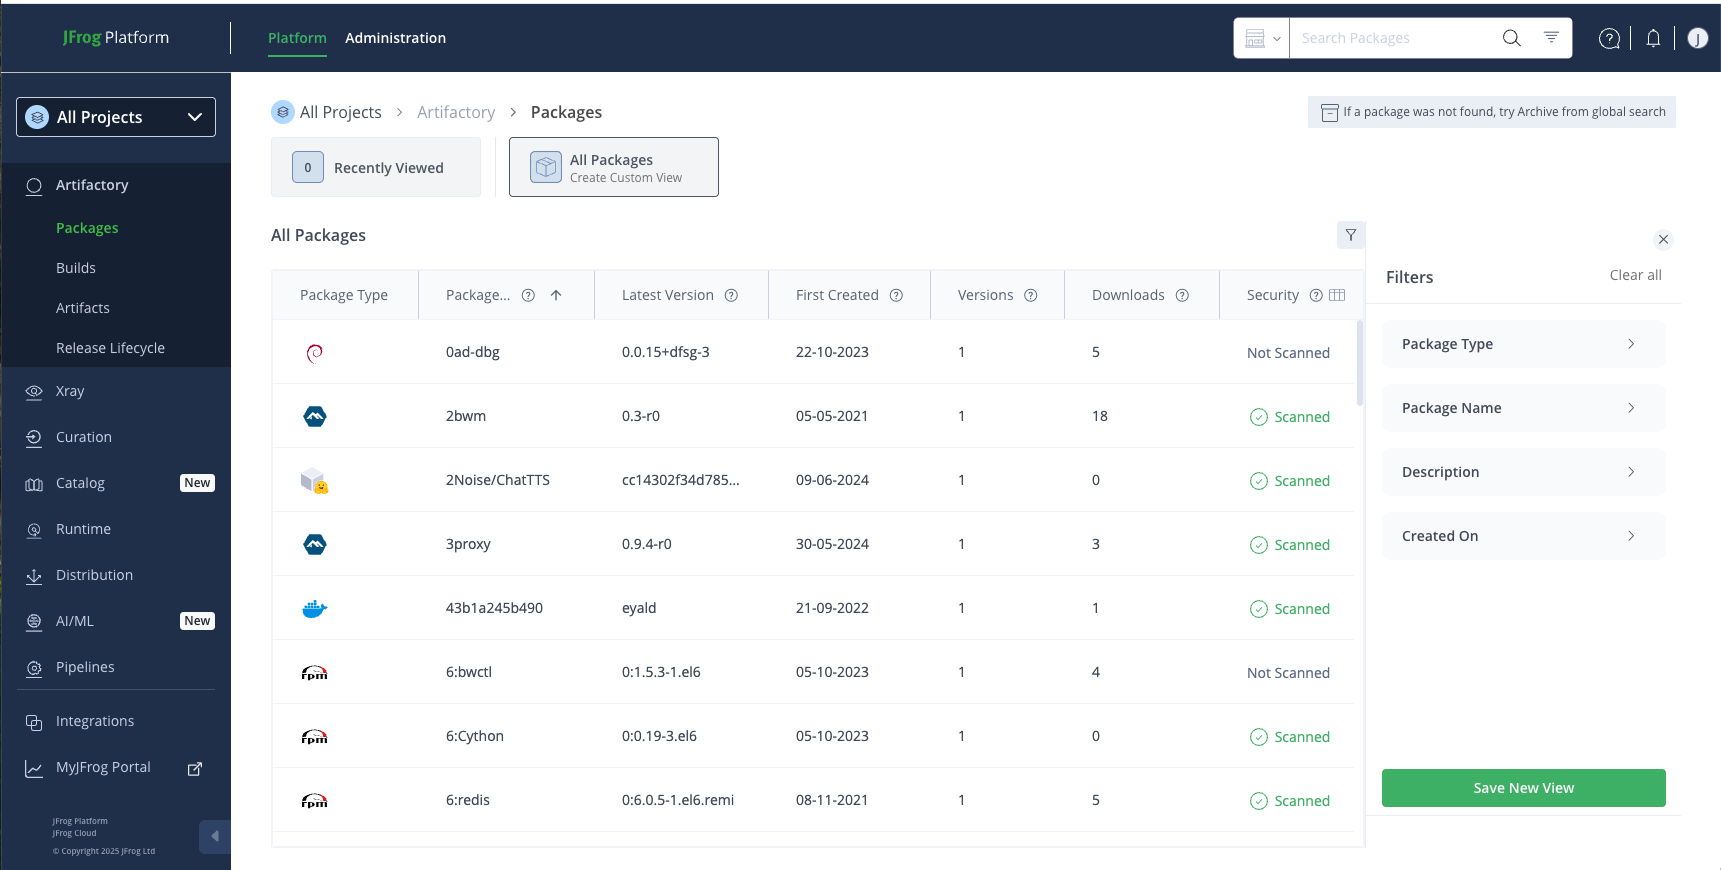Open the 6:Cython package name

coord(475,736)
